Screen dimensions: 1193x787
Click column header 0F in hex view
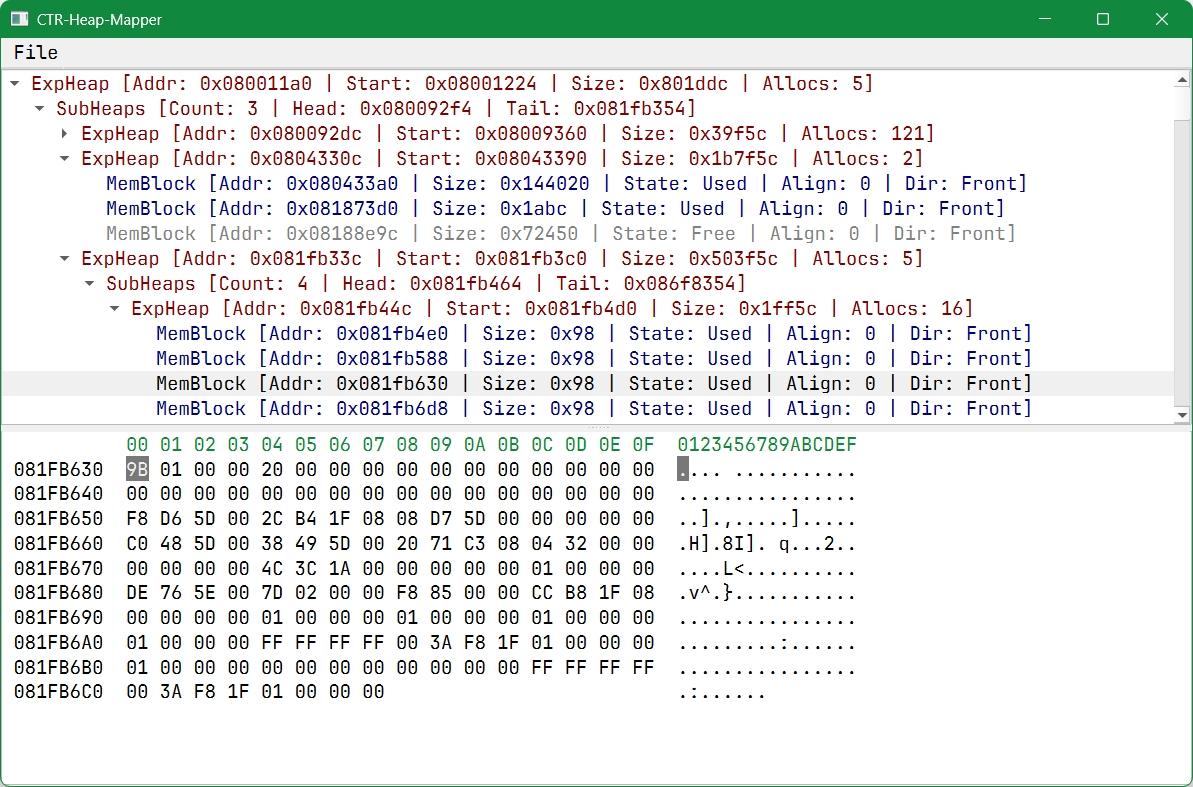point(644,444)
